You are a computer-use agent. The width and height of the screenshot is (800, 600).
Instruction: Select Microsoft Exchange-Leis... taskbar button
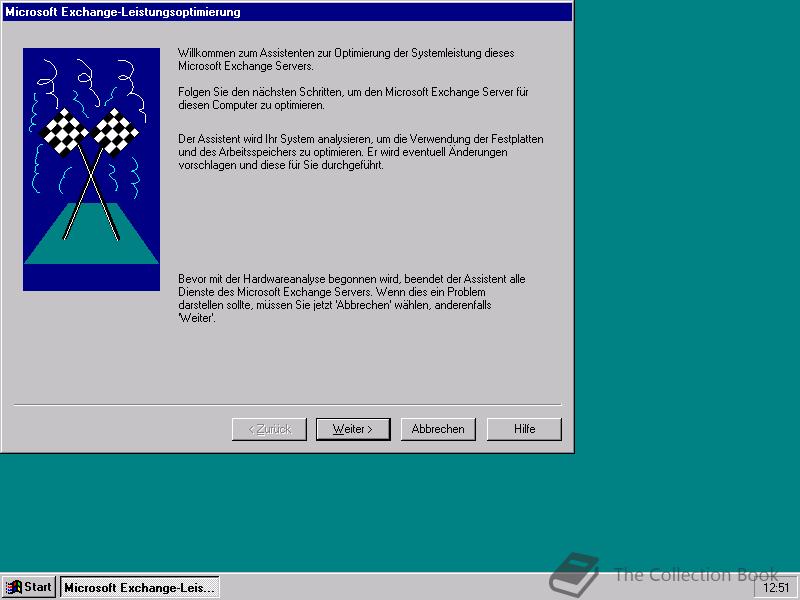click(x=140, y=587)
